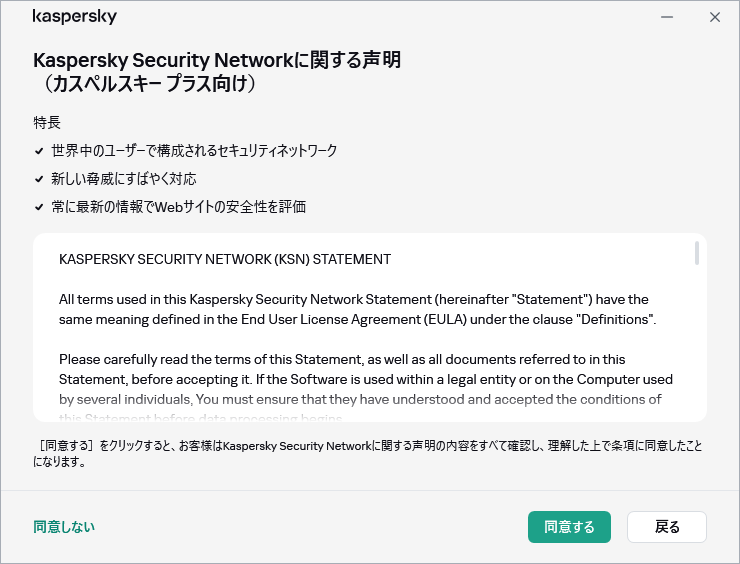The height and width of the screenshot is (564, 740).
Task: Click the consent notice text above the buttons
Action: click(x=364, y=452)
